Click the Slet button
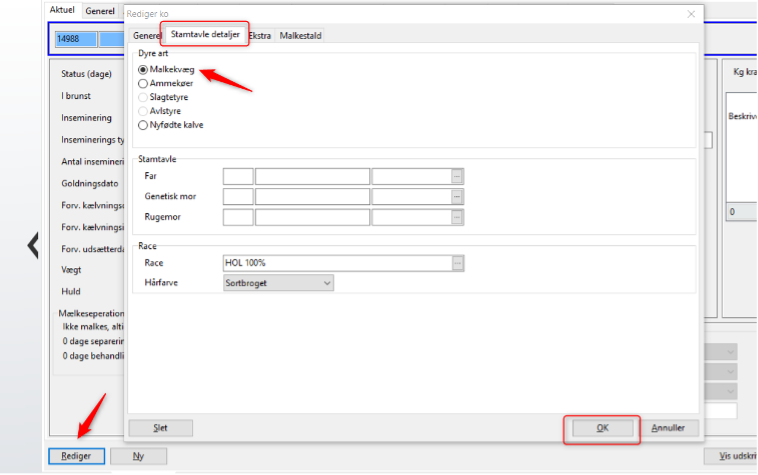 click(160, 428)
